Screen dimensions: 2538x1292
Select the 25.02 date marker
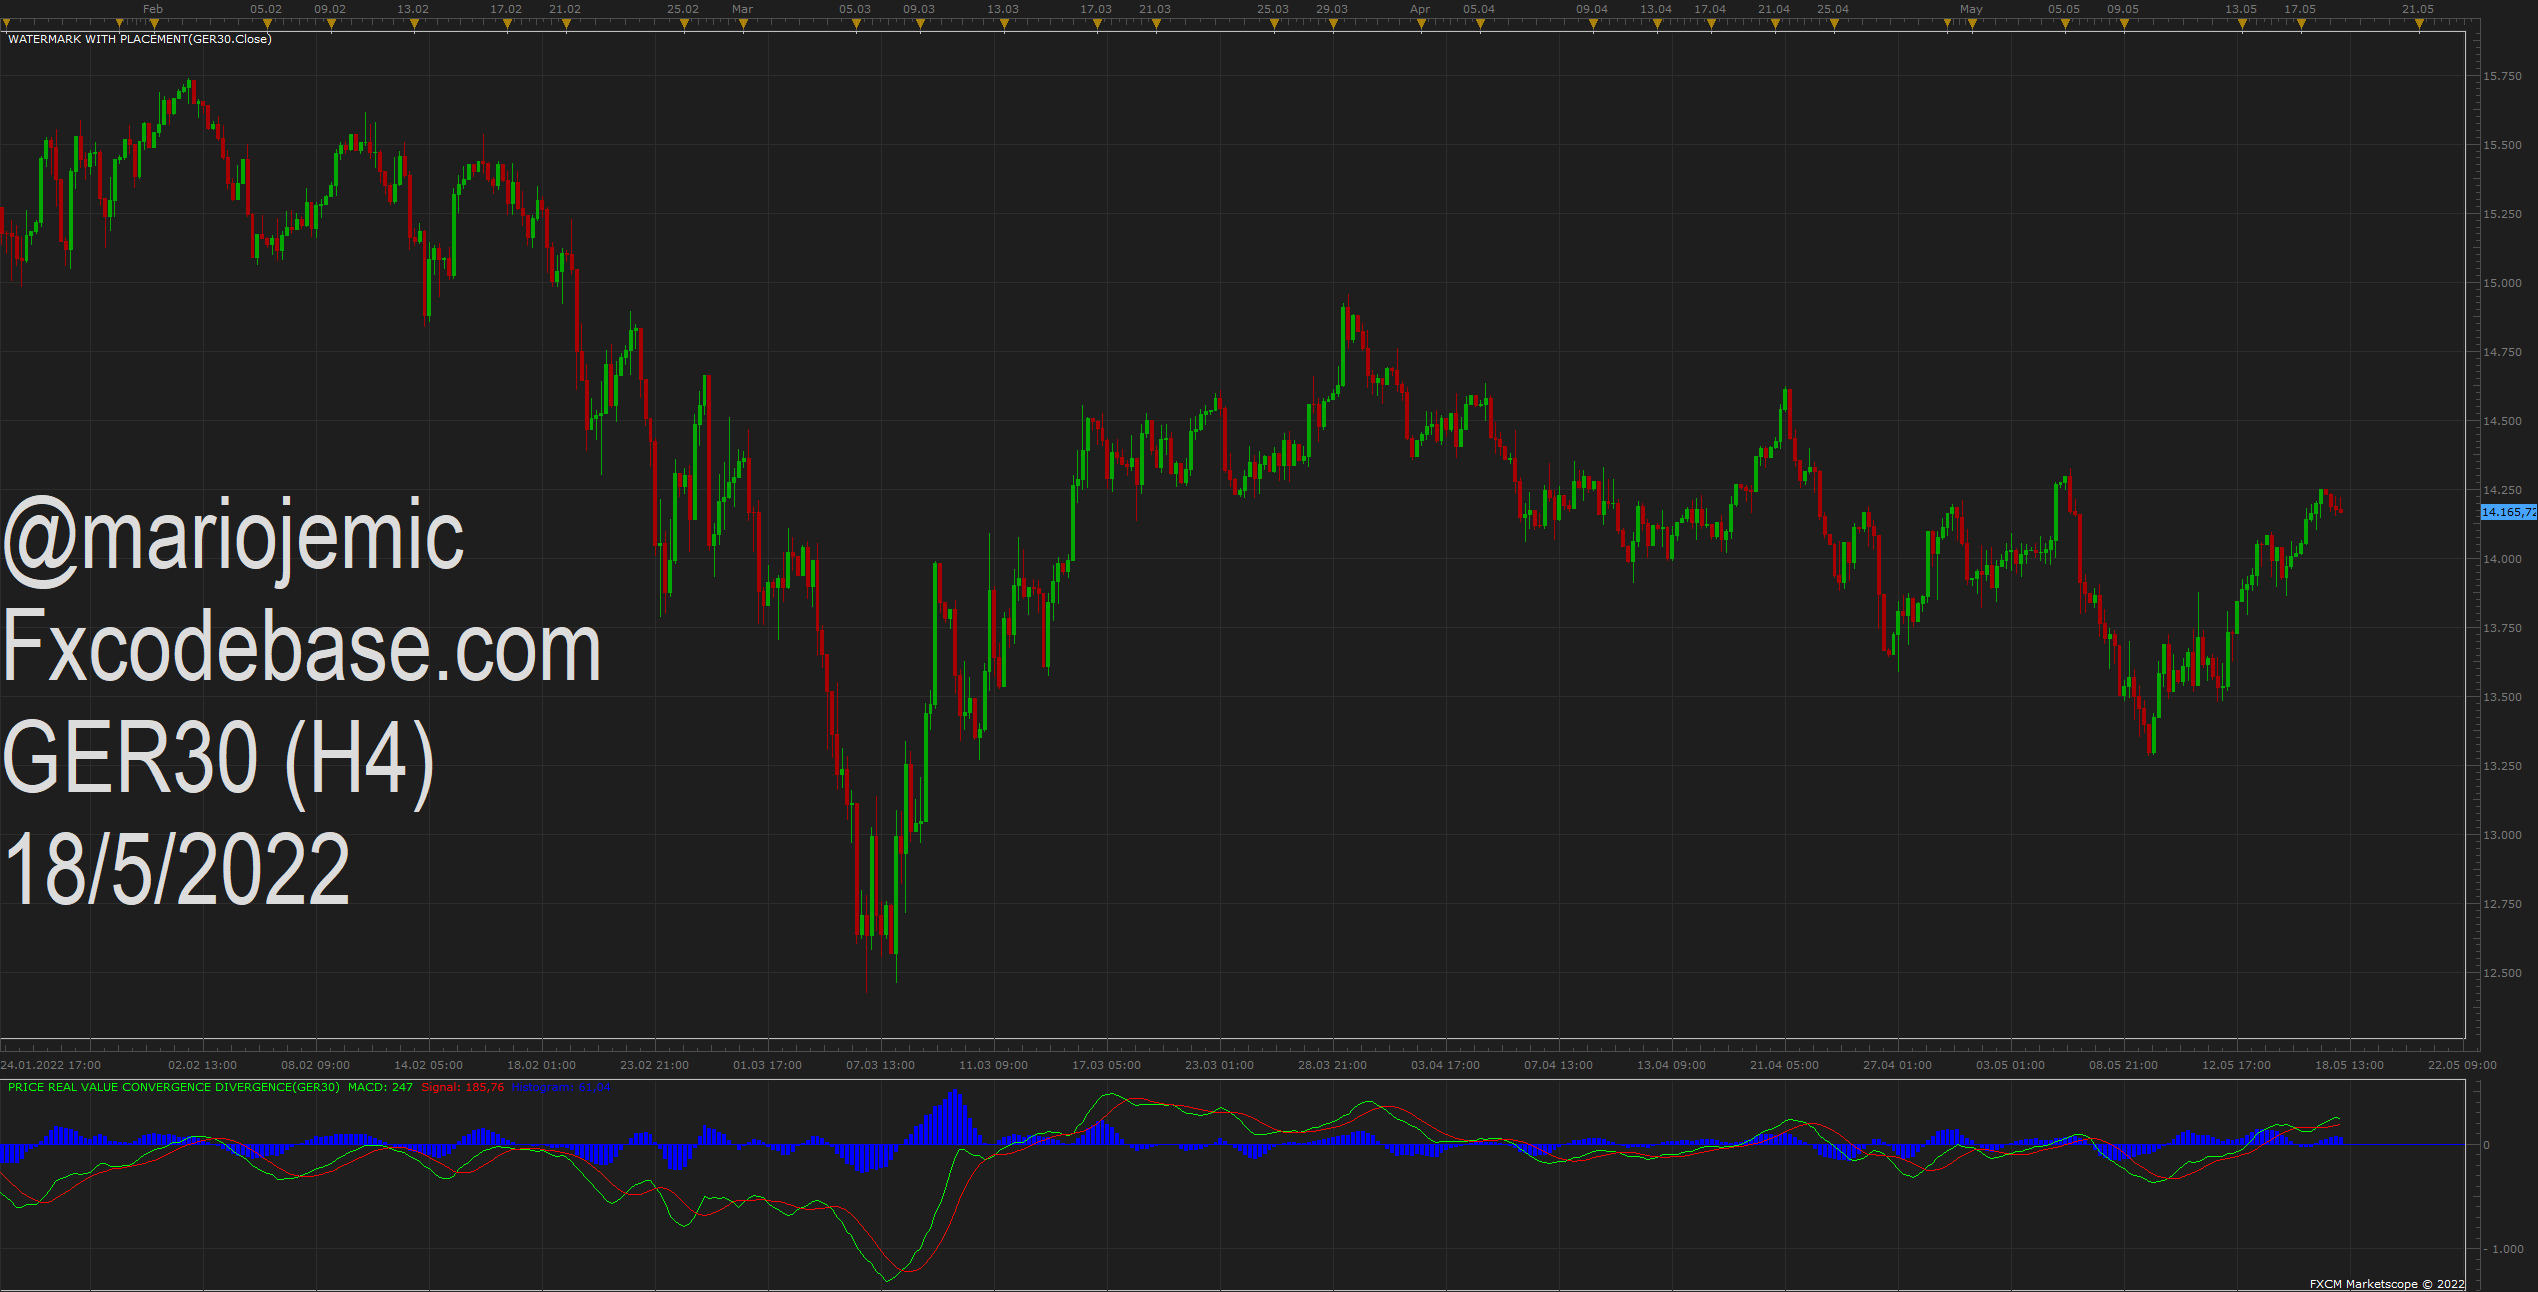[683, 9]
